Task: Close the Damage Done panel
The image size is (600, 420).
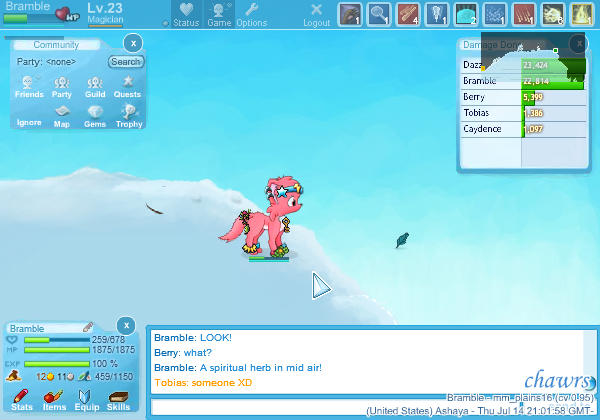Action: click(x=579, y=44)
